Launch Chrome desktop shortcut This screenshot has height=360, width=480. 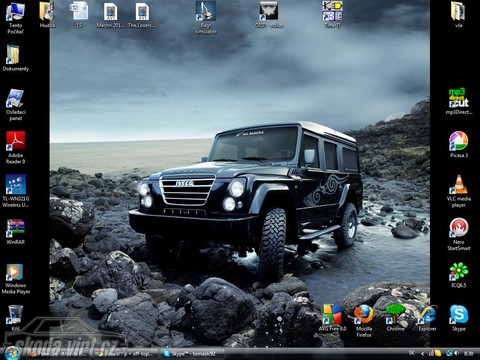coord(395,318)
